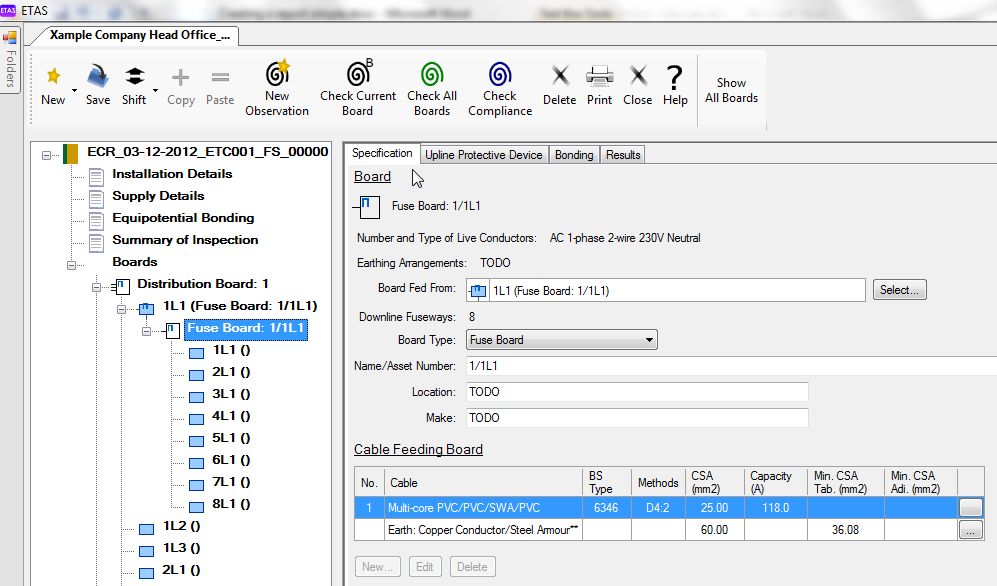Viewport: 997px width, 586px height.
Task: Open Supply Details in tree
Action: 158,196
